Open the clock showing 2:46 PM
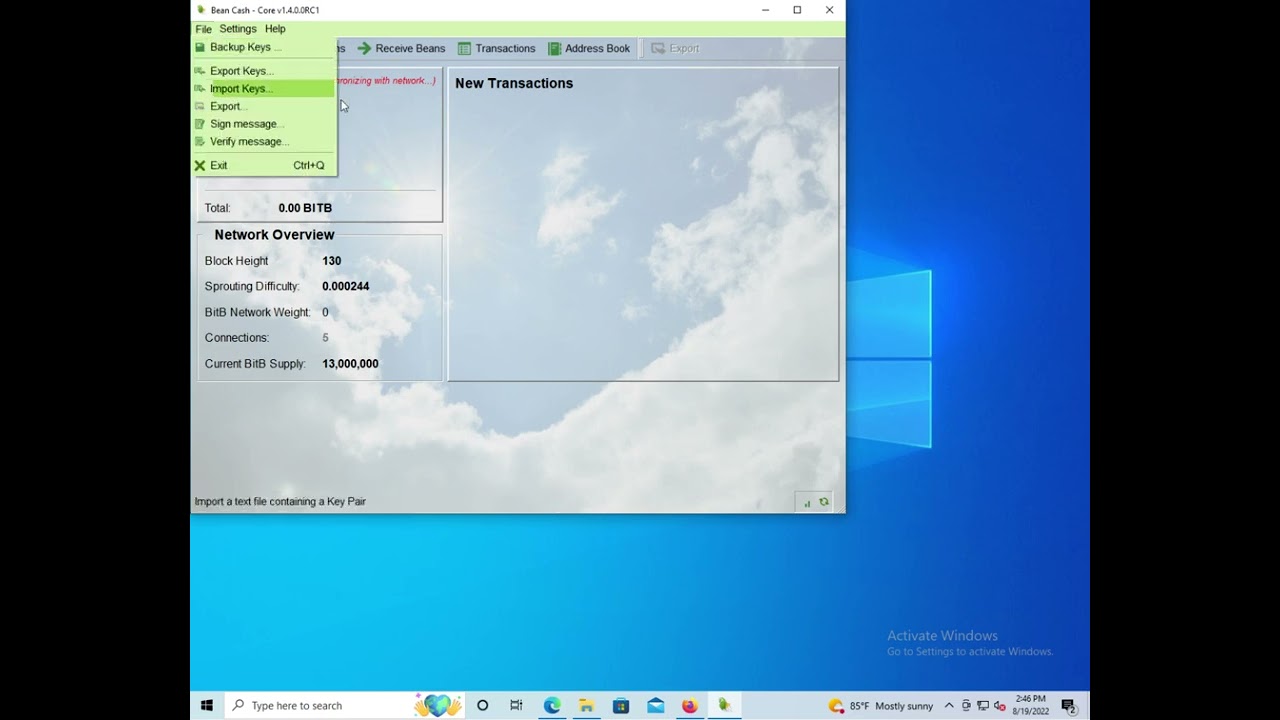Image resolution: width=1280 pixels, height=720 pixels. coord(1030,706)
